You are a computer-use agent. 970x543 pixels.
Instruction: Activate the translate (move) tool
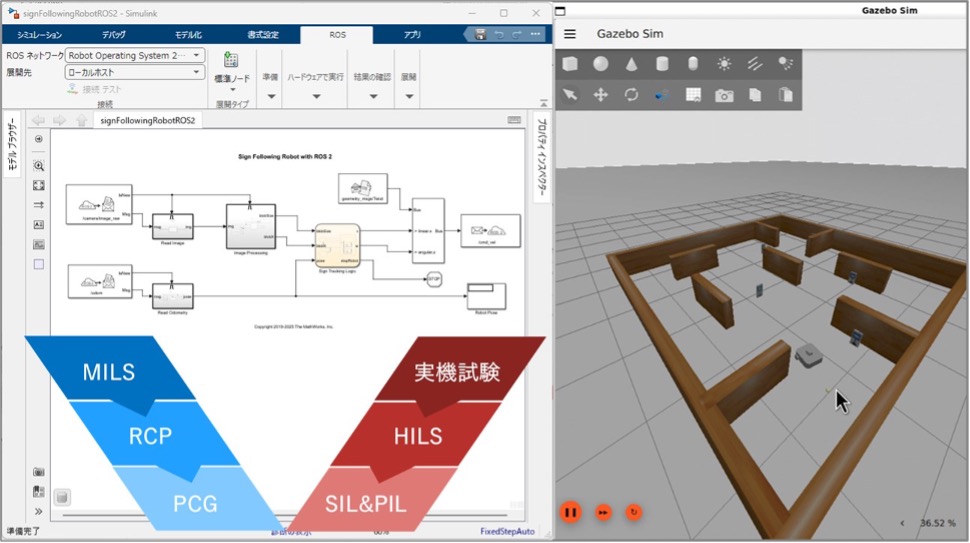(x=601, y=95)
